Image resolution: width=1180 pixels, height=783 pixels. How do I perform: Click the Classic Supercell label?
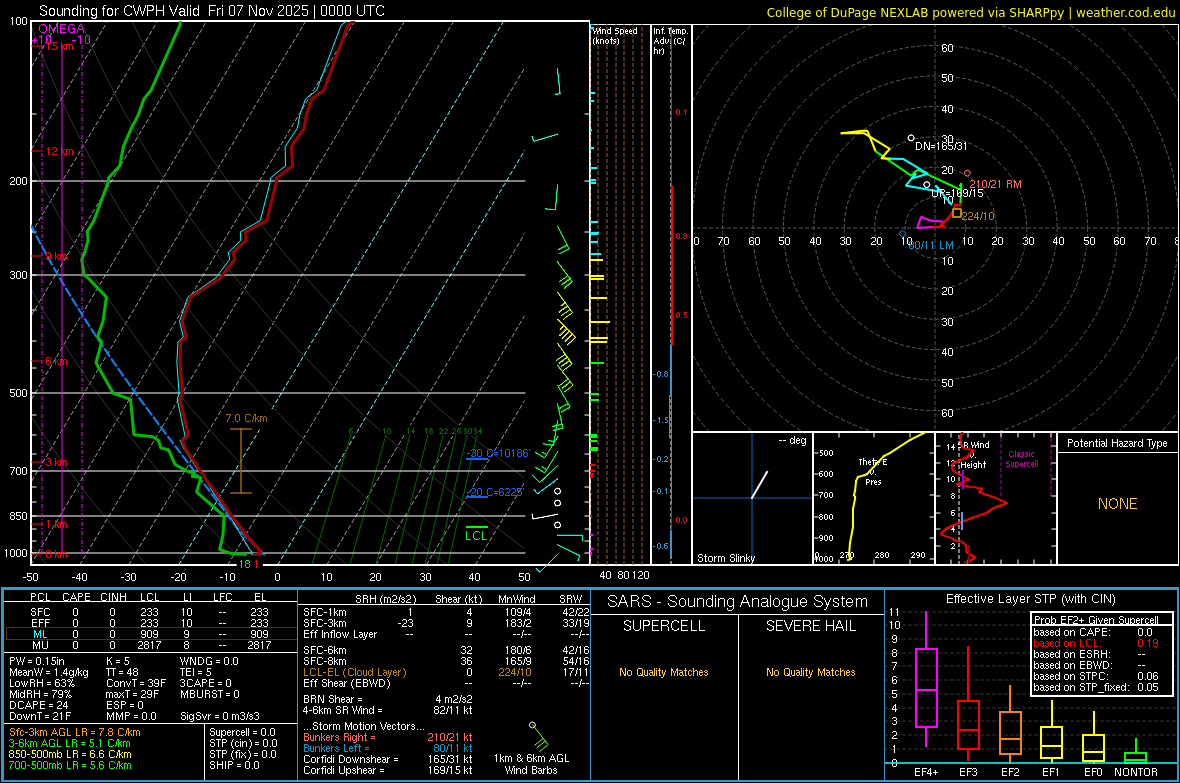click(x=1021, y=459)
